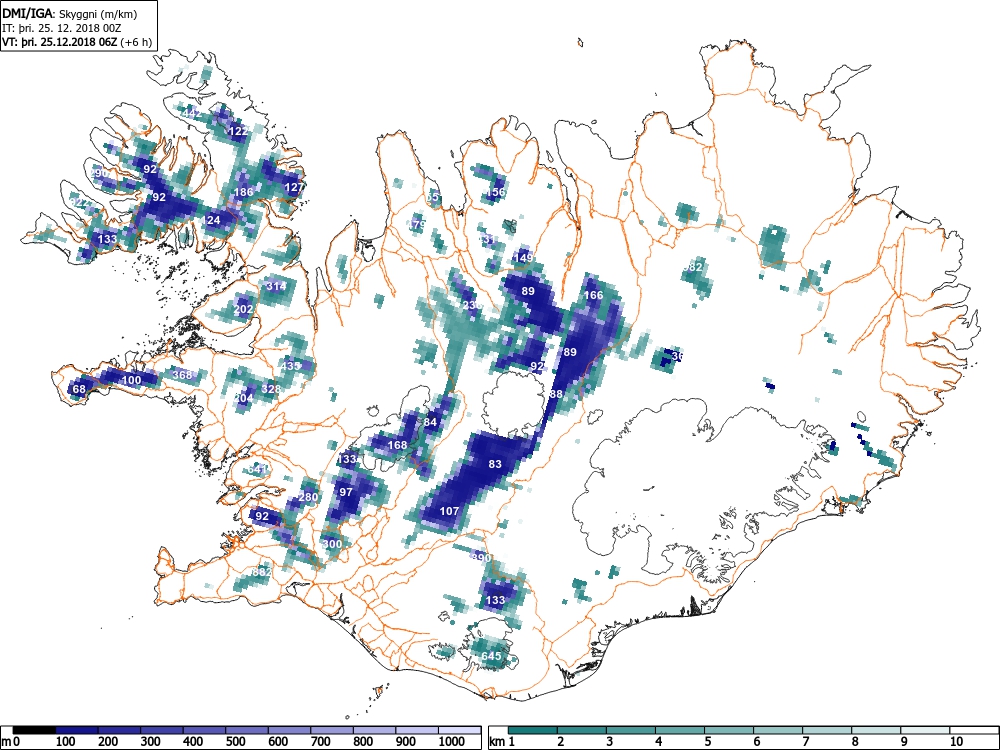
Task: Click the visibility value '124' on the map
Action: click(x=210, y=220)
